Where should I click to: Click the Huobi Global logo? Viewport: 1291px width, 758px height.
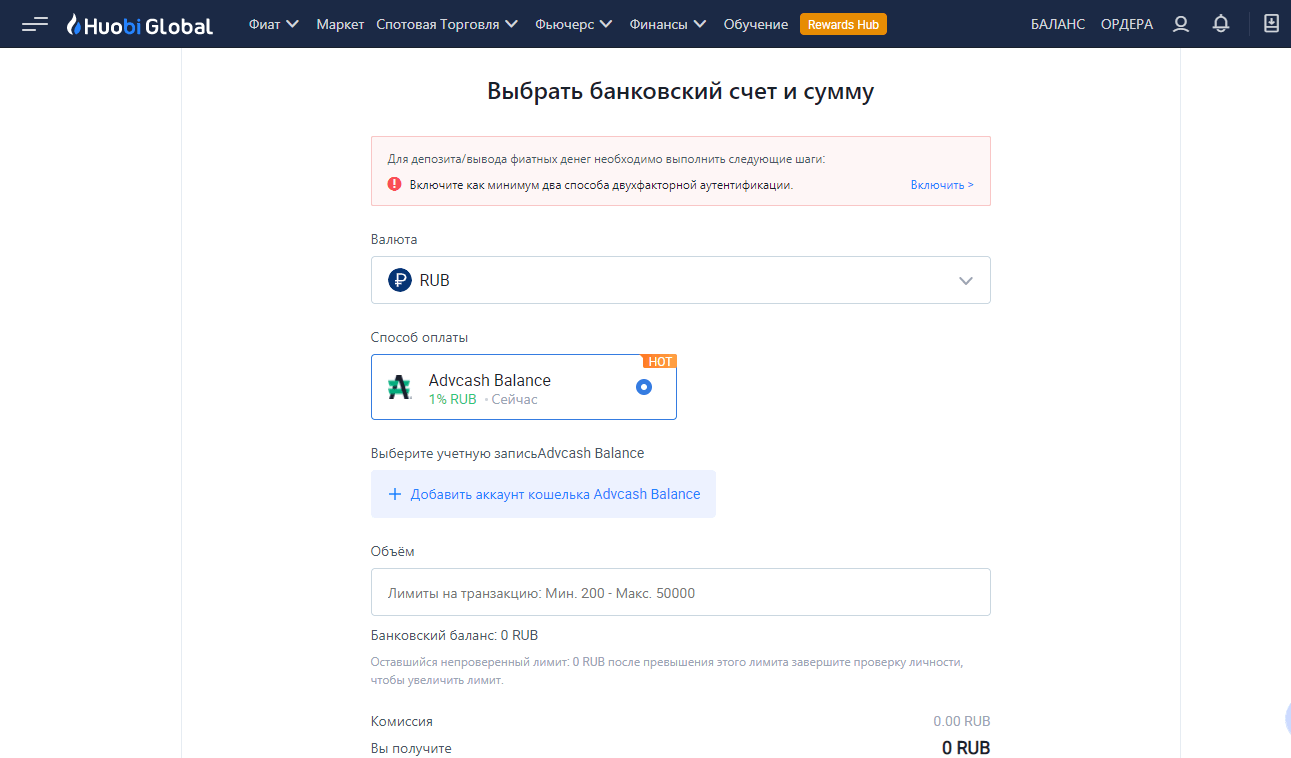[139, 25]
